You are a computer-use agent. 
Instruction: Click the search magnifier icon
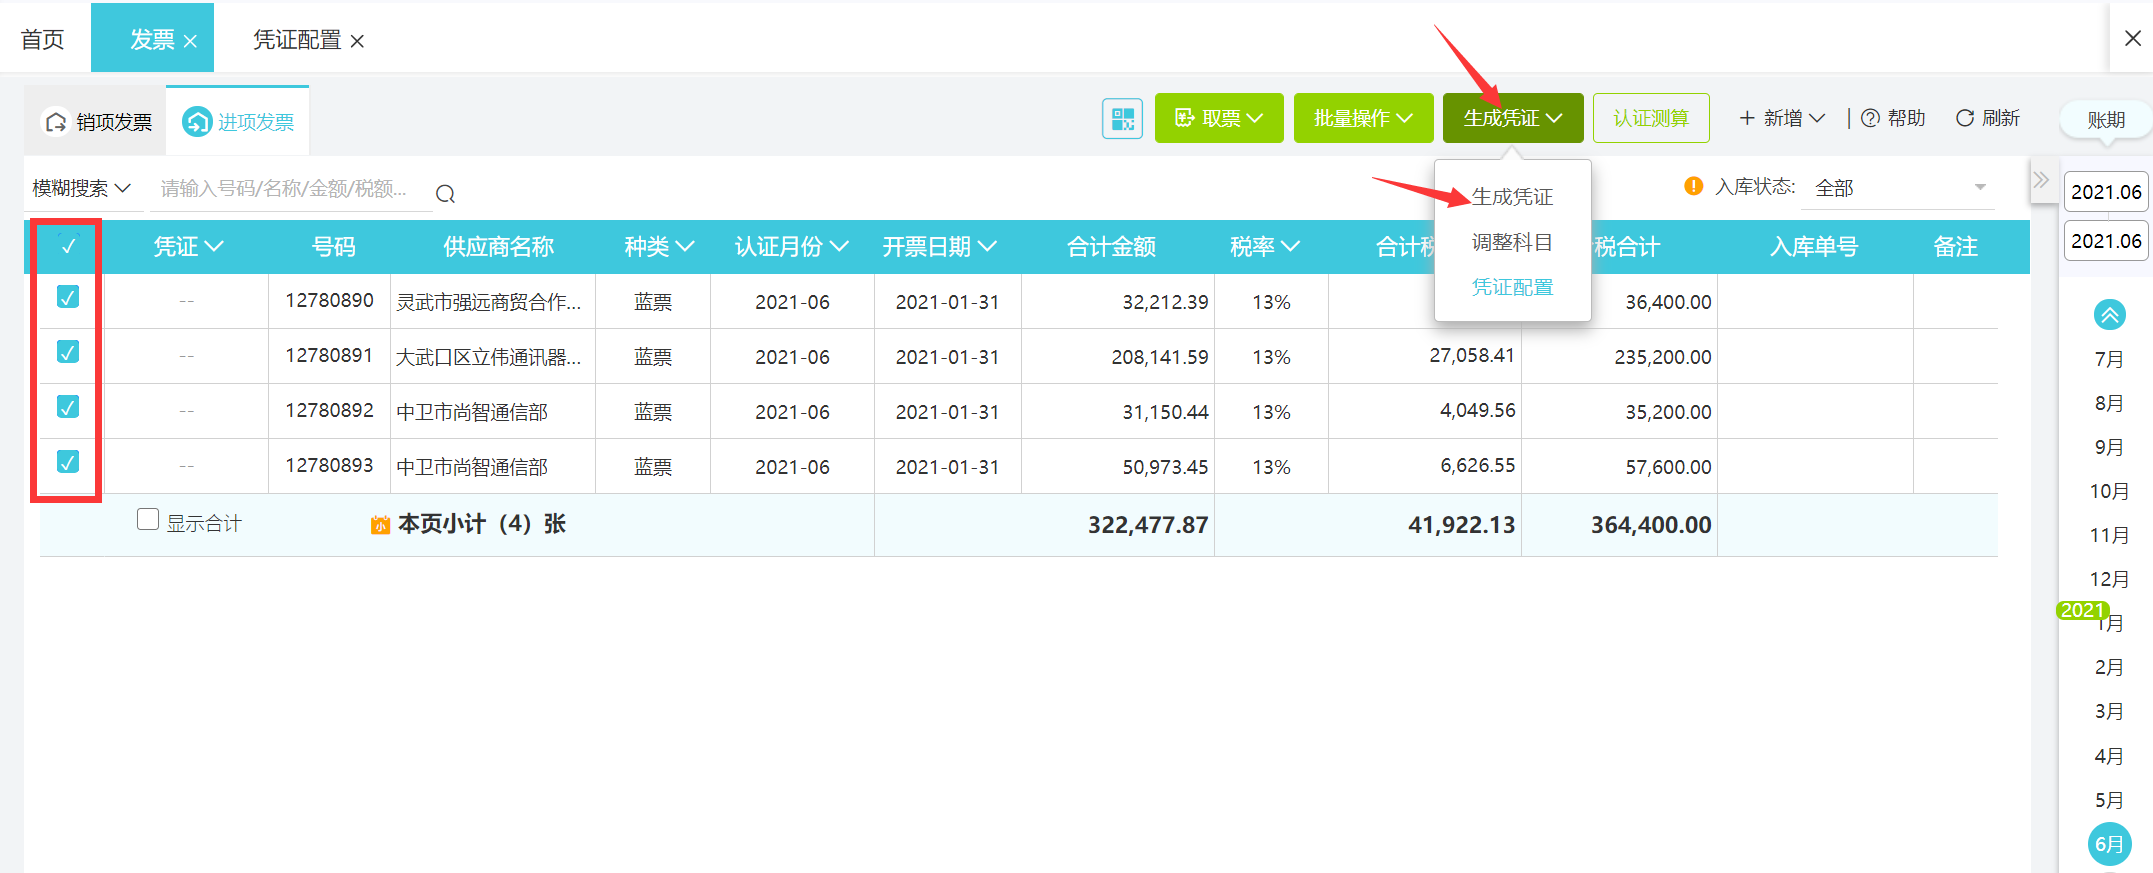(x=446, y=194)
